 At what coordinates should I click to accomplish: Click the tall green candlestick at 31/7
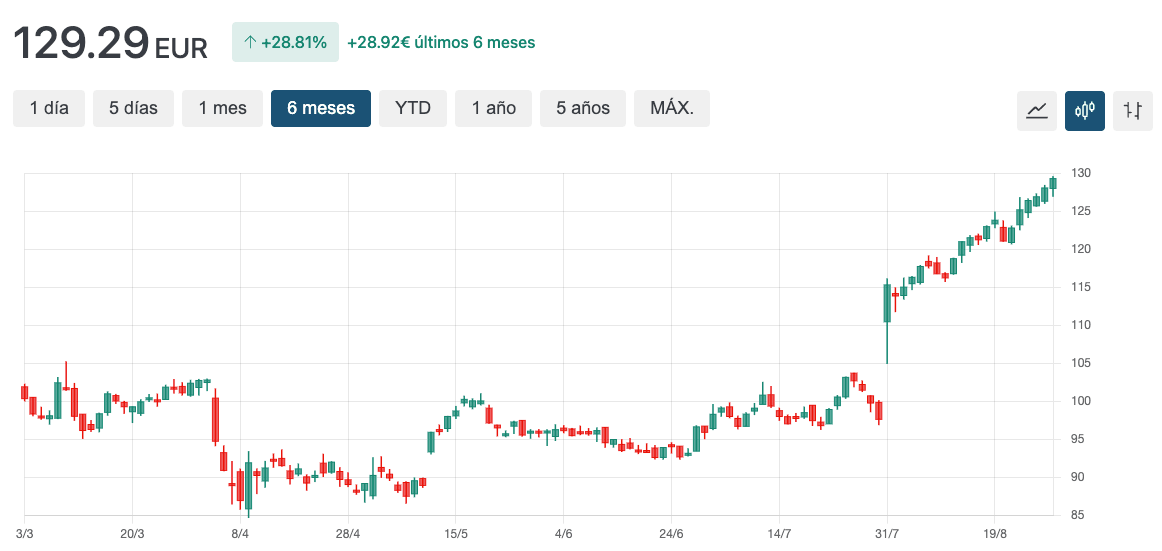(x=887, y=303)
